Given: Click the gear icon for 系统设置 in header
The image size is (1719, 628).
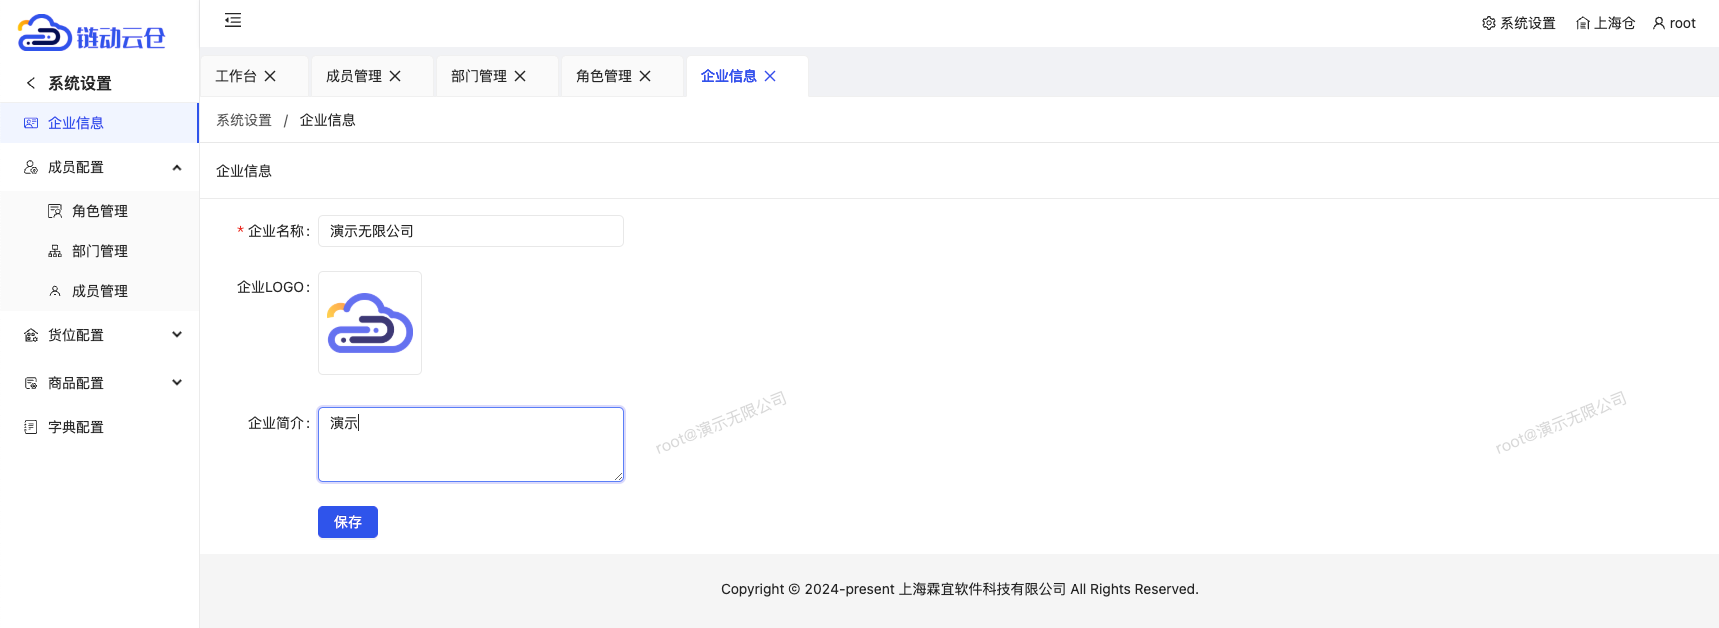Looking at the screenshot, I should coord(1489,23).
